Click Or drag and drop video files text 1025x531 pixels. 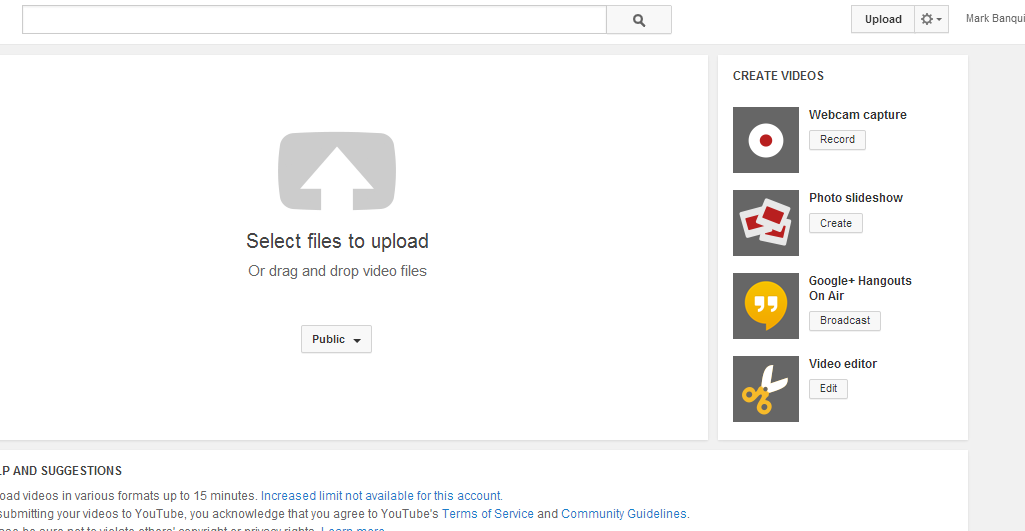[x=337, y=271]
